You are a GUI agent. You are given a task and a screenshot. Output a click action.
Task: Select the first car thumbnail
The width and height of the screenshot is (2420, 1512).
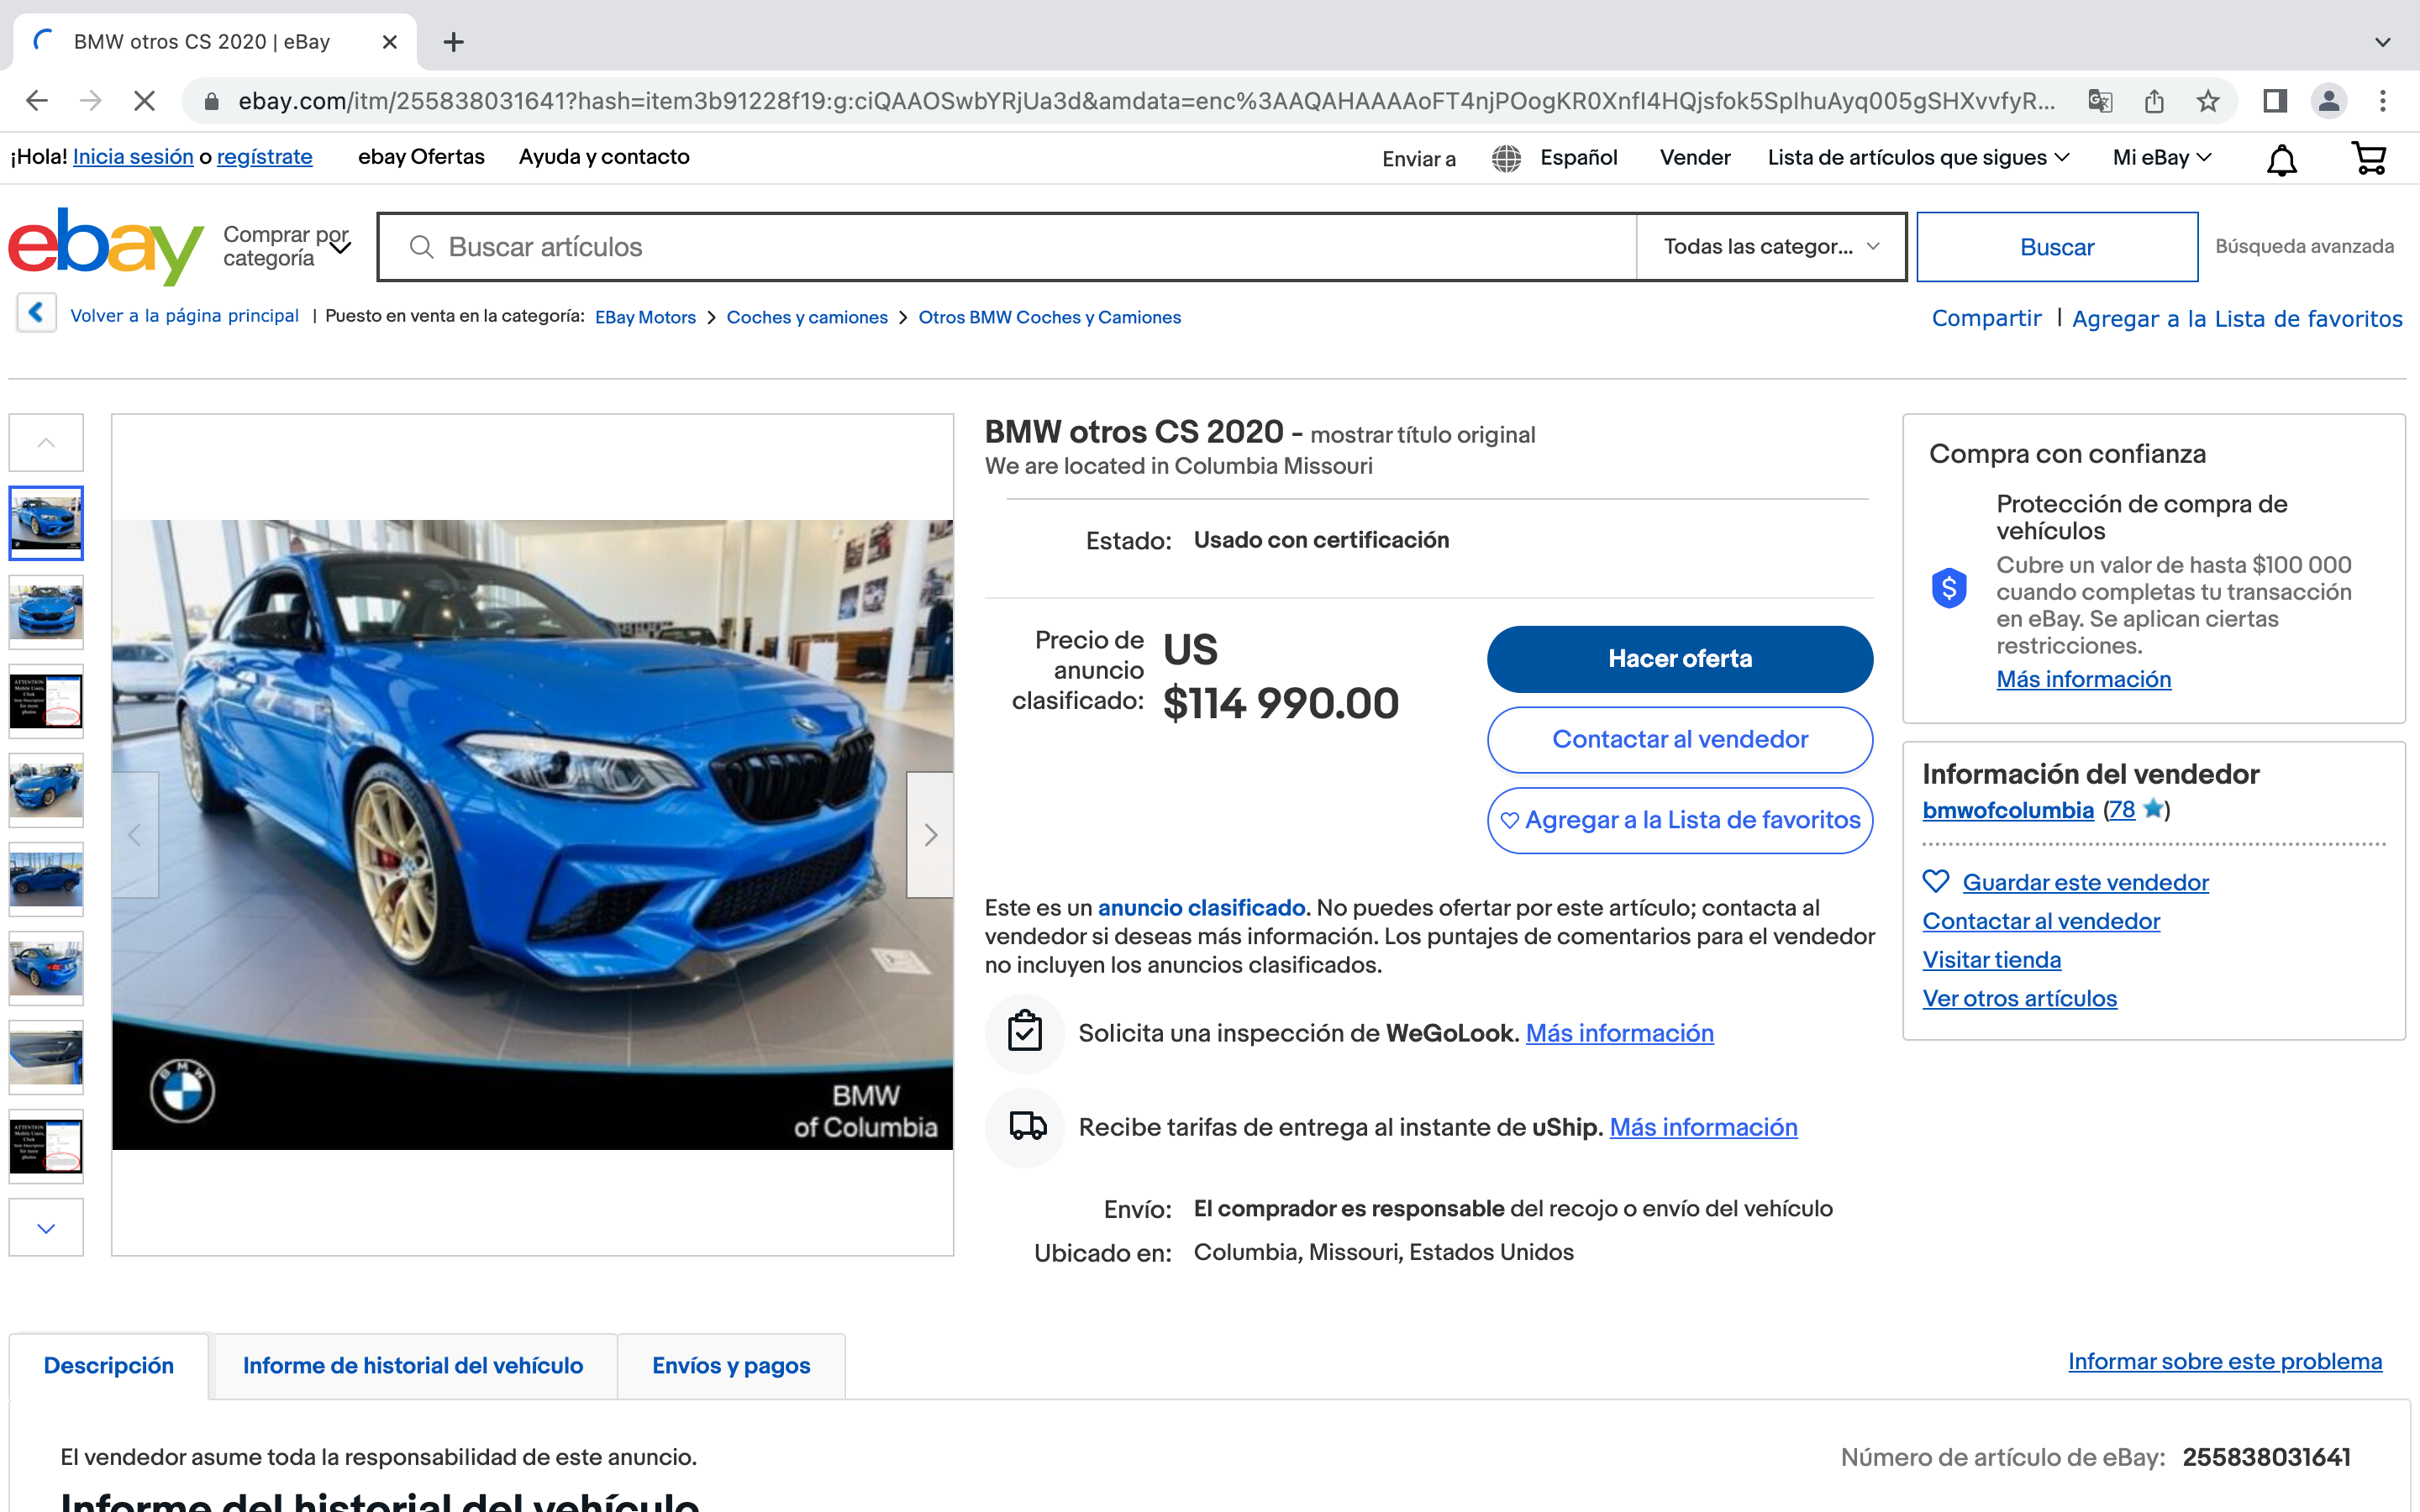click(x=46, y=523)
